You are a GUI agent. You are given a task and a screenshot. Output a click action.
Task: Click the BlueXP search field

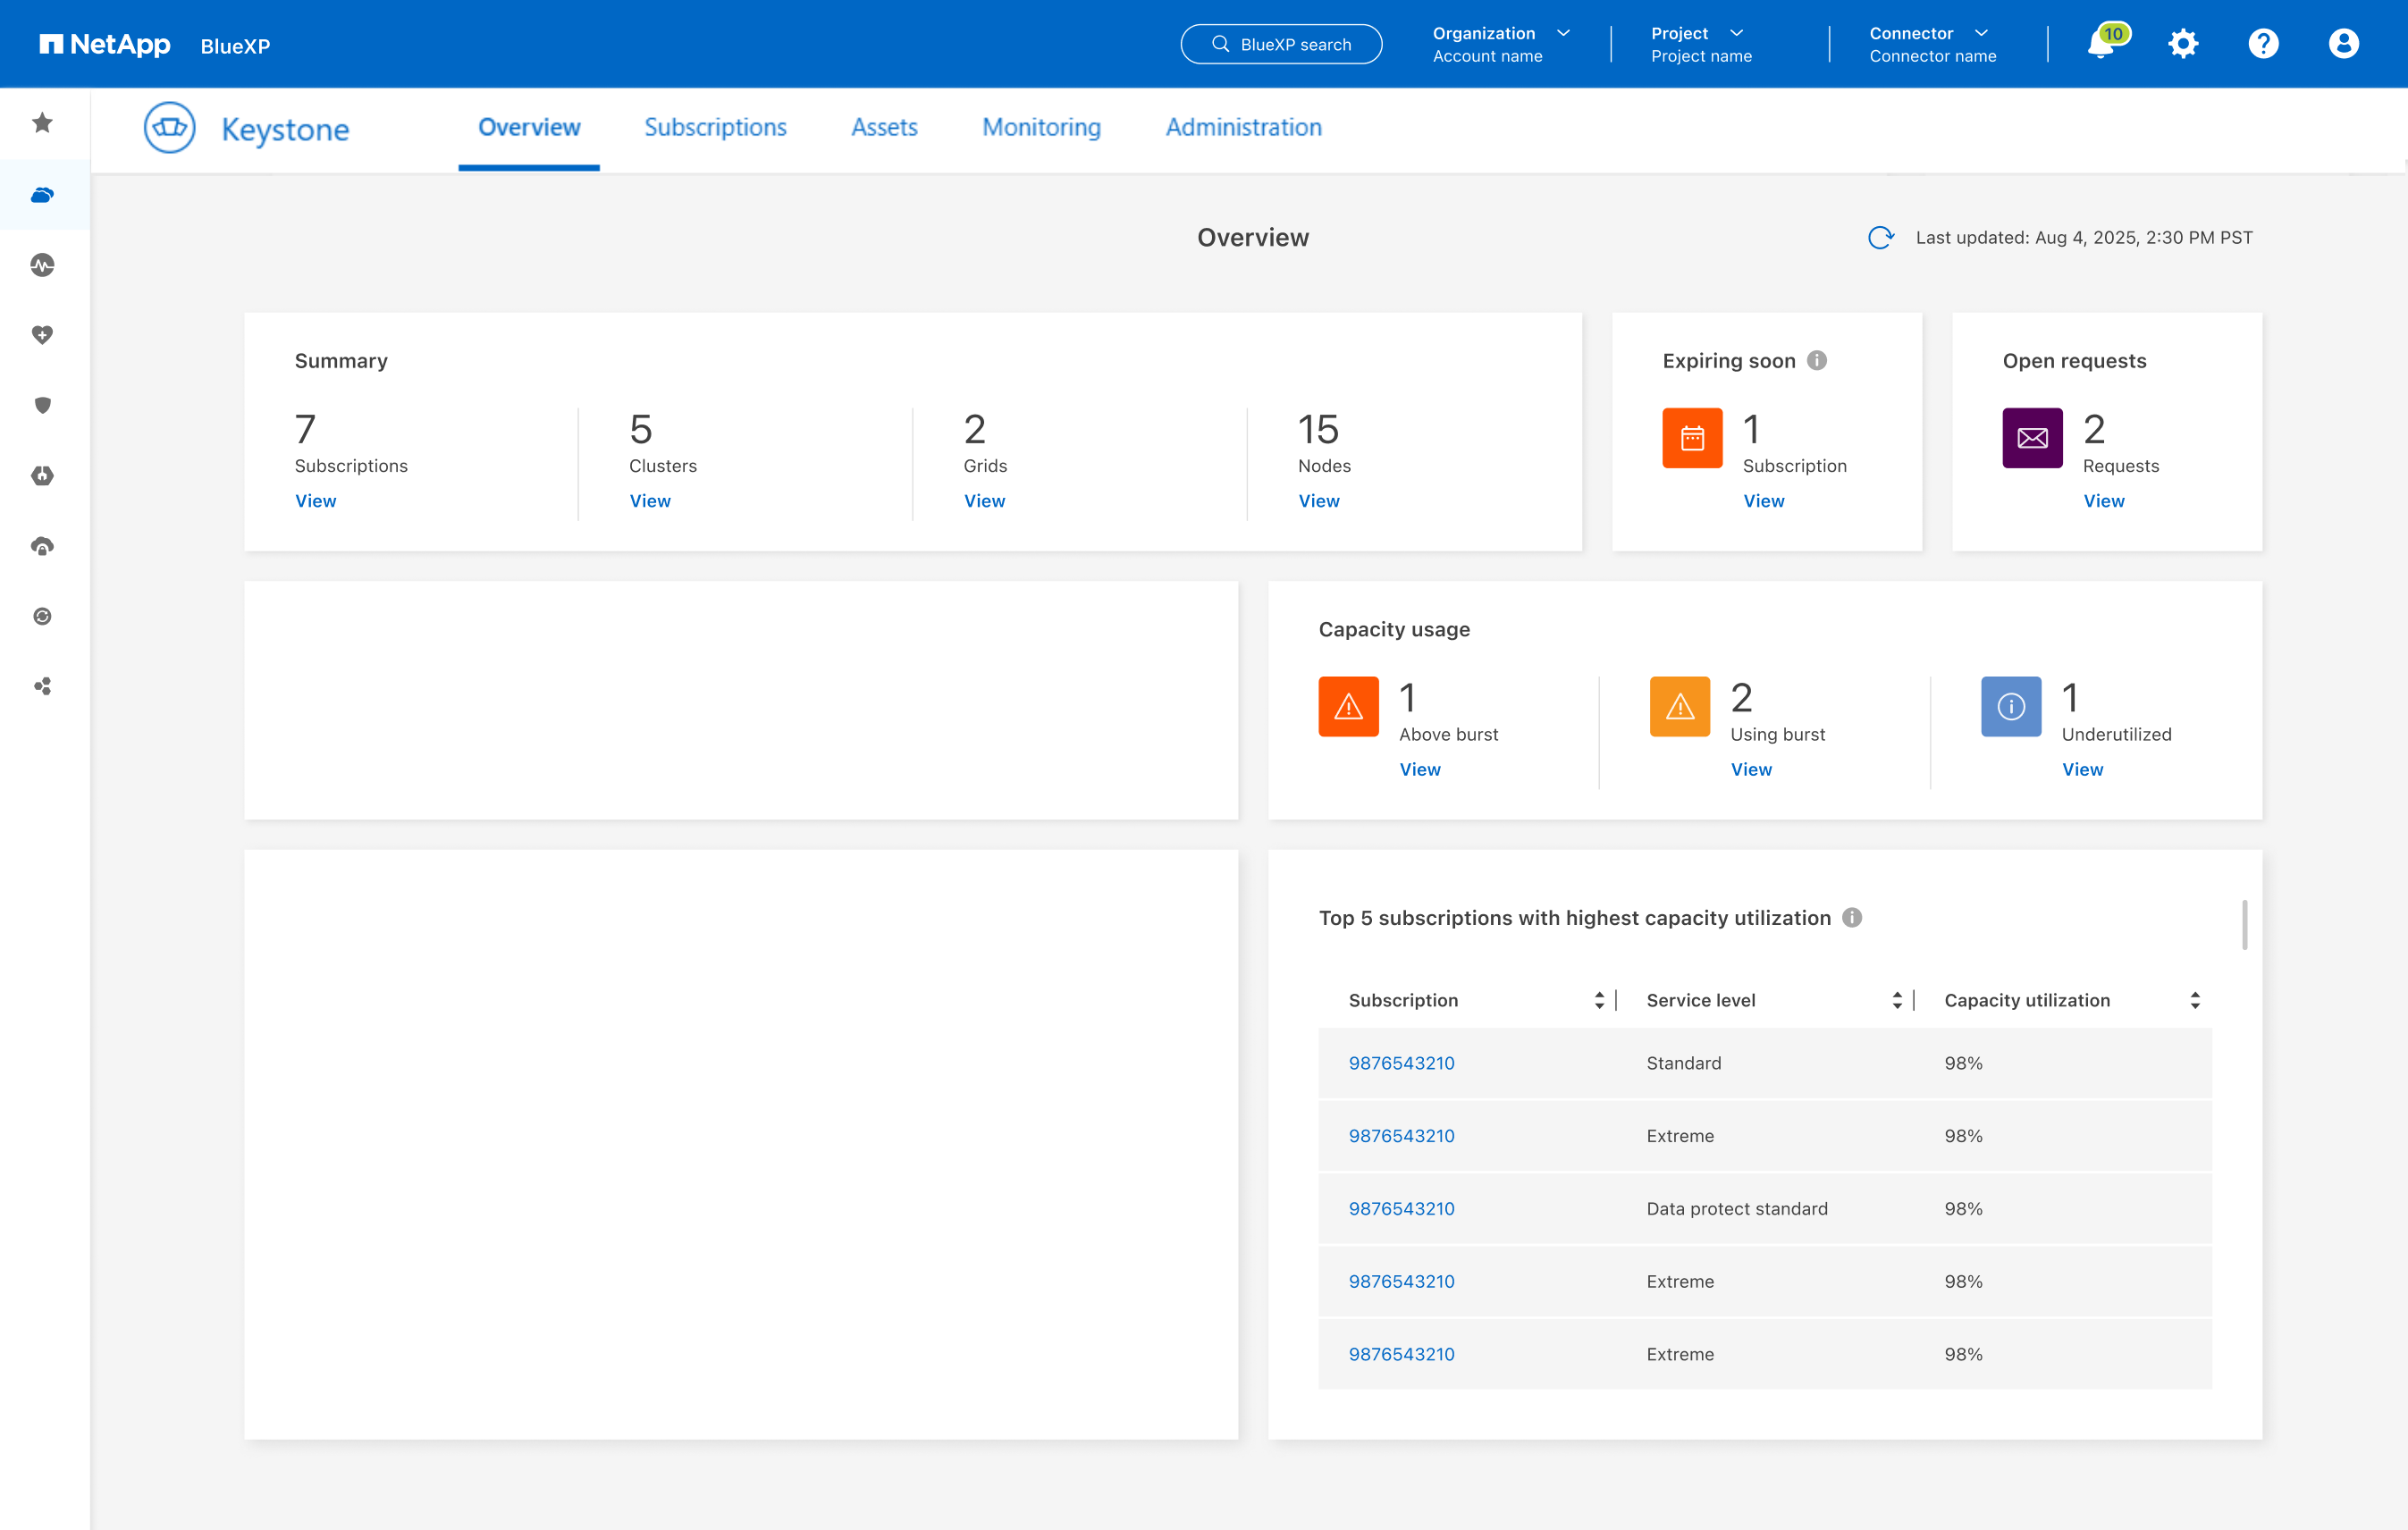point(1281,45)
